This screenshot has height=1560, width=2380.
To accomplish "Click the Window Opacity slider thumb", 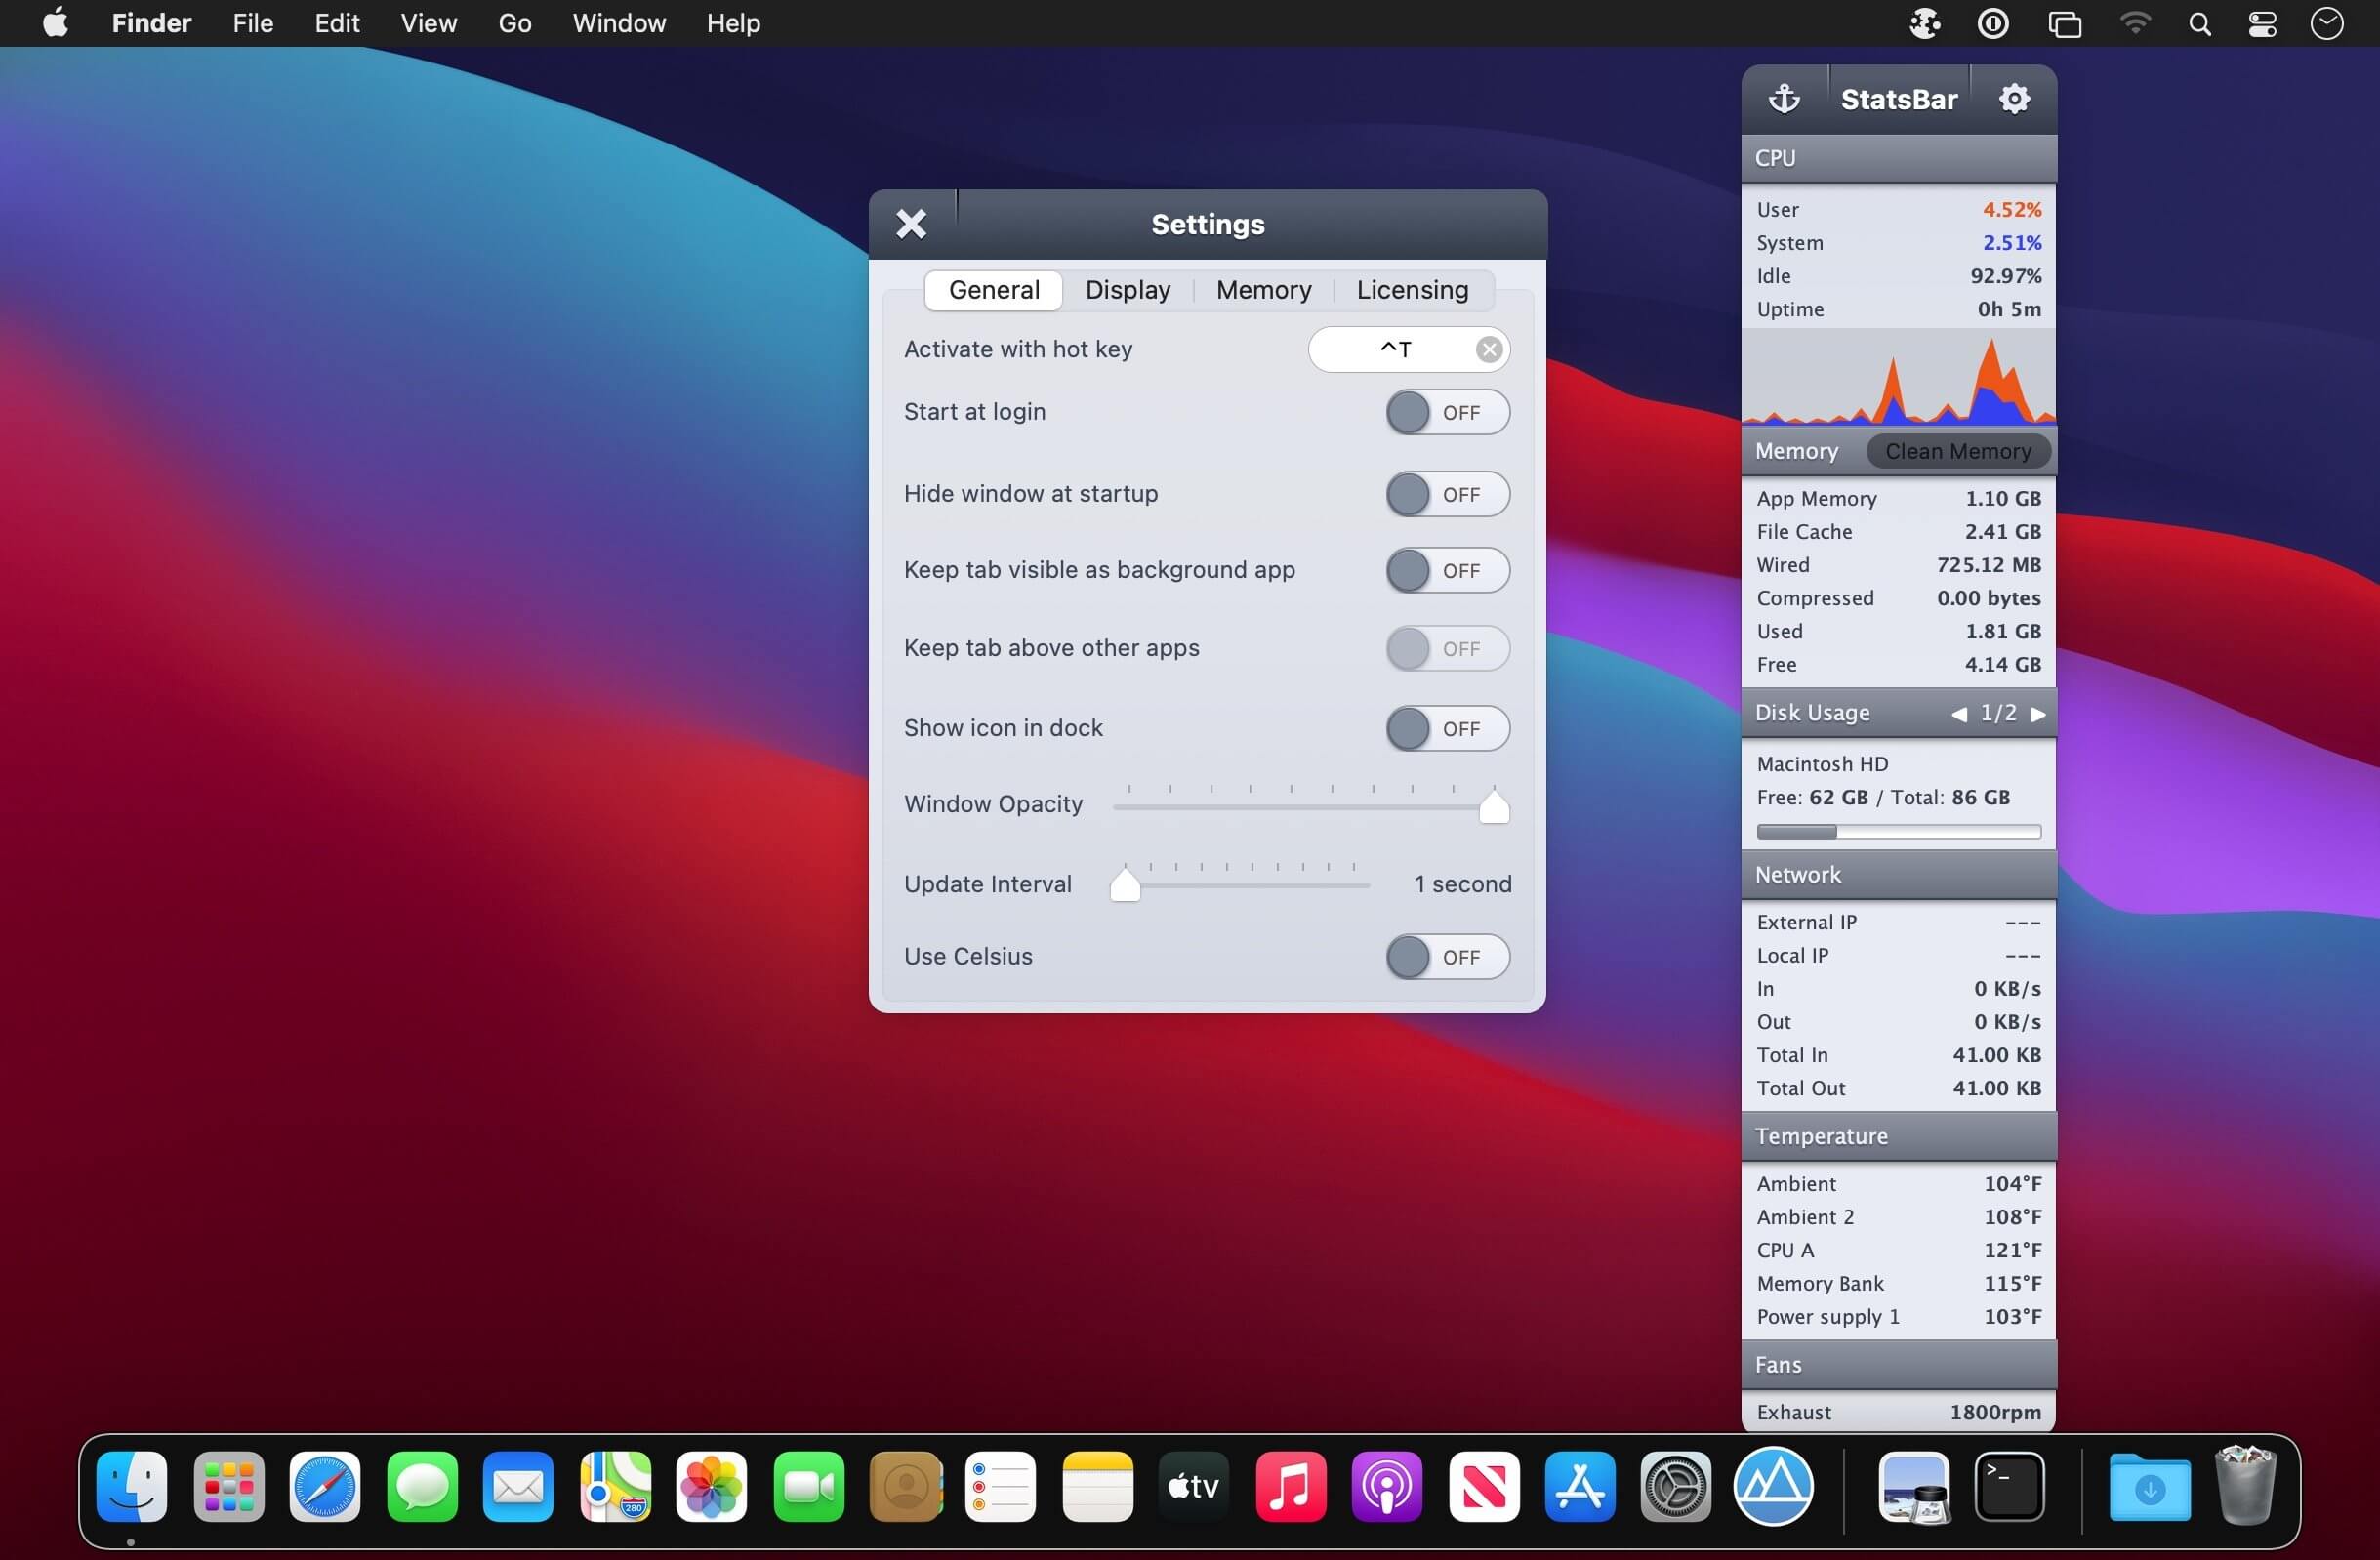I will coord(1493,807).
